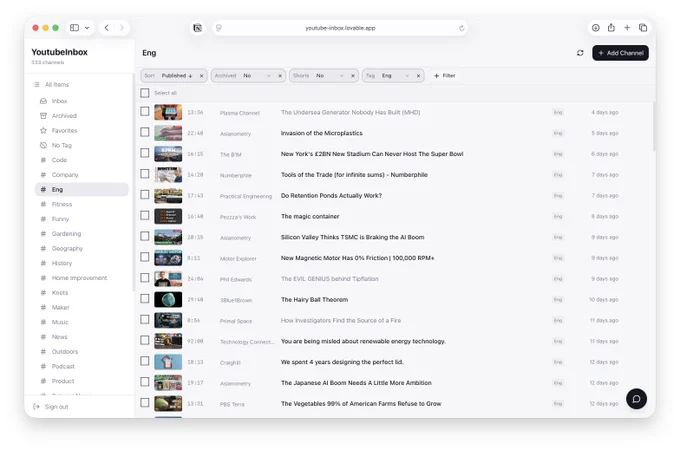
Task: Open video Silicon Valley Thinks TSMC is Braking
Action: pos(352,237)
